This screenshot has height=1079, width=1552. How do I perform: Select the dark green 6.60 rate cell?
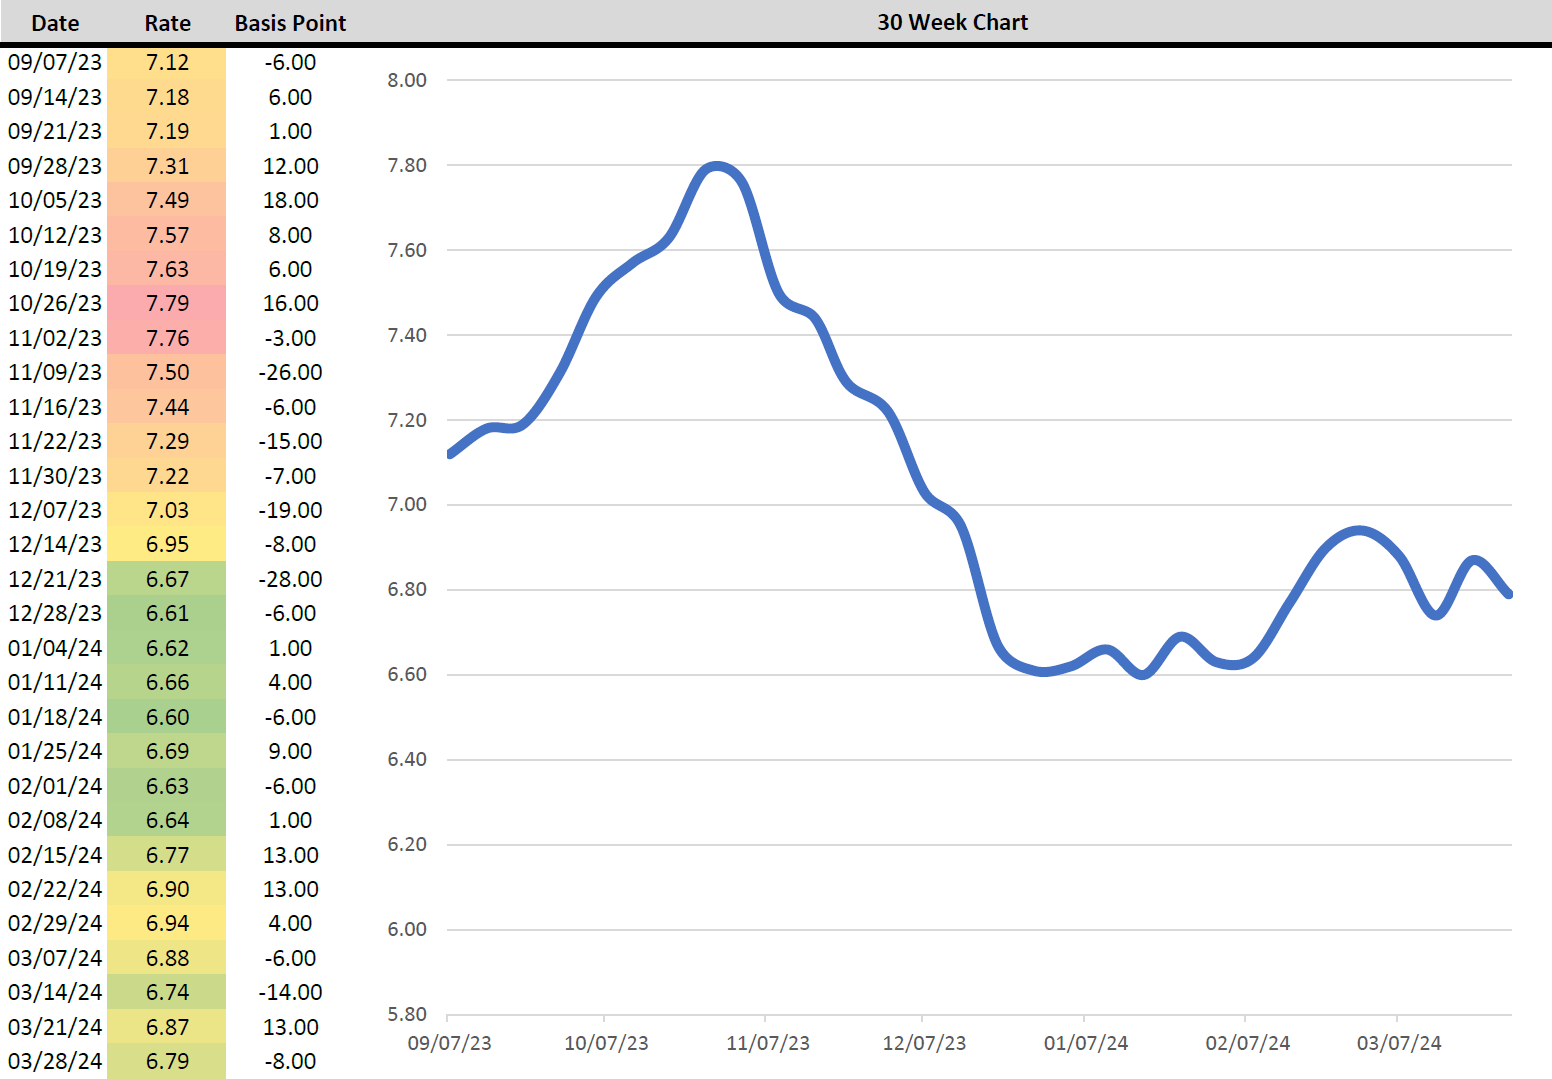[167, 717]
